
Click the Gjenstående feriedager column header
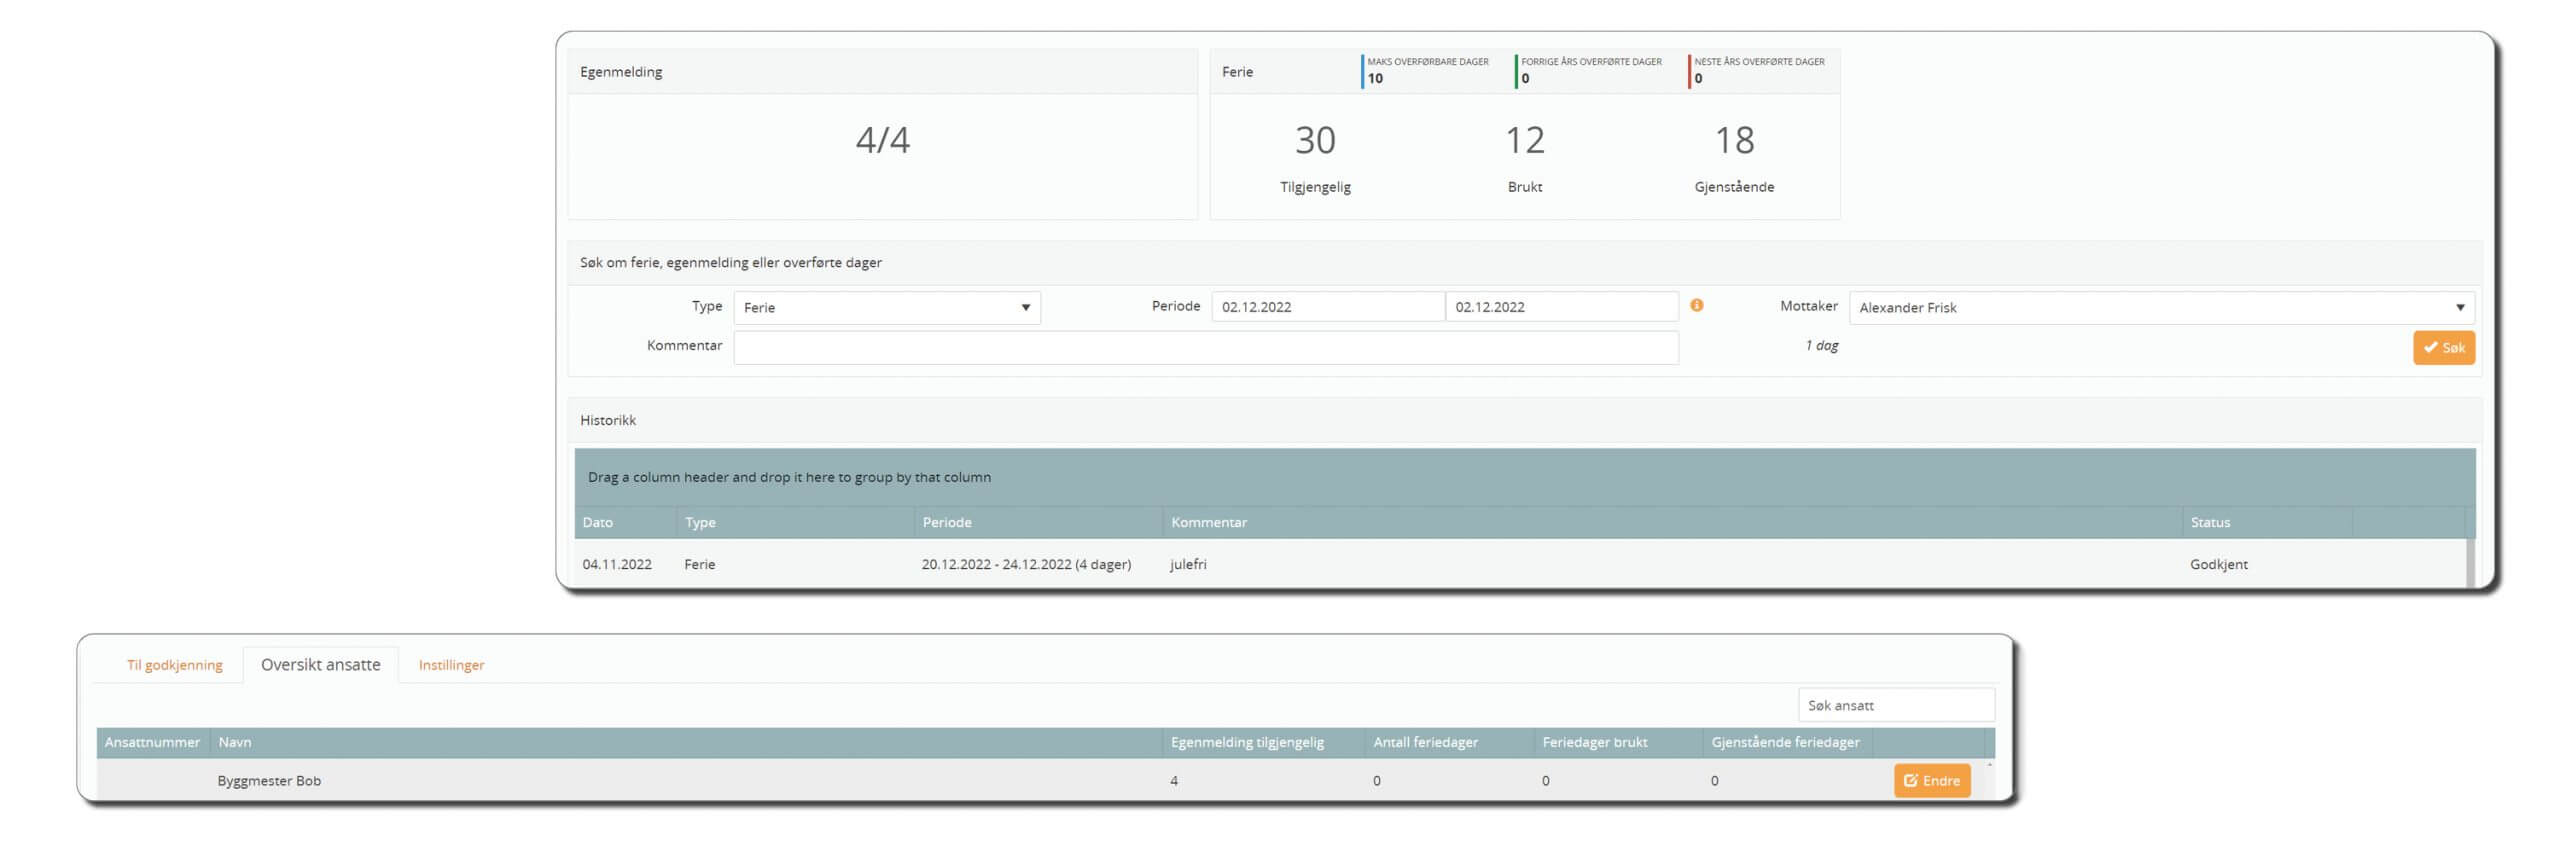click(x=1787, y=743)
